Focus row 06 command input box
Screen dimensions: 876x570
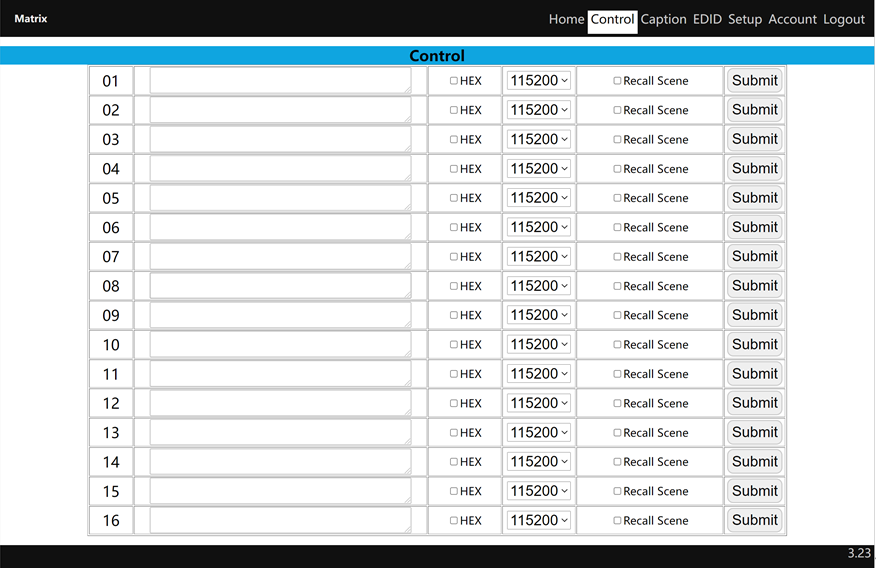pos(280,227)
